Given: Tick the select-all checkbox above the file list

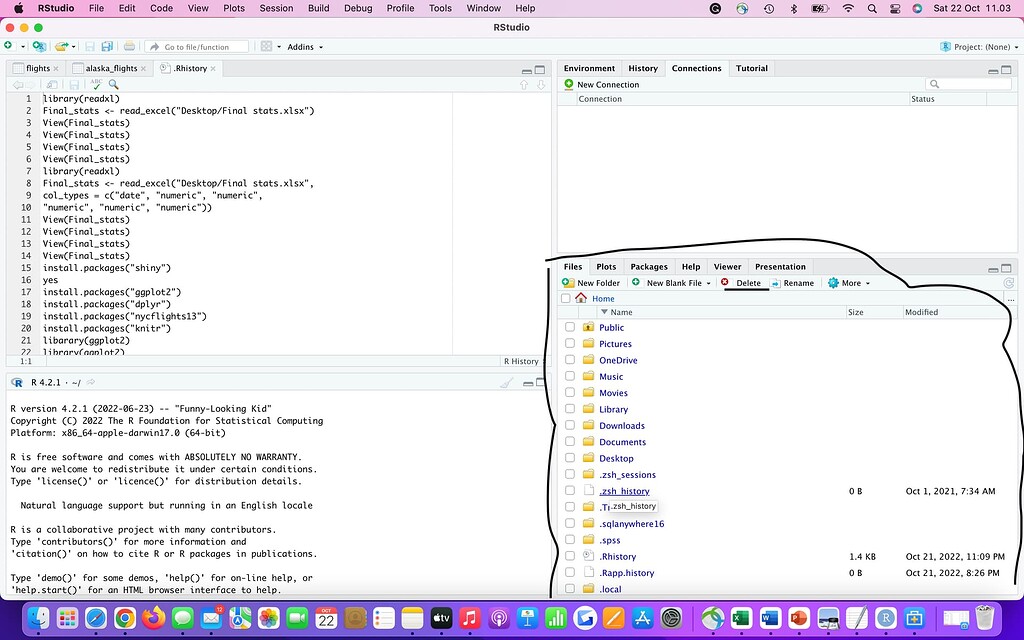Looking at the screenshot, I should (565, 297).
